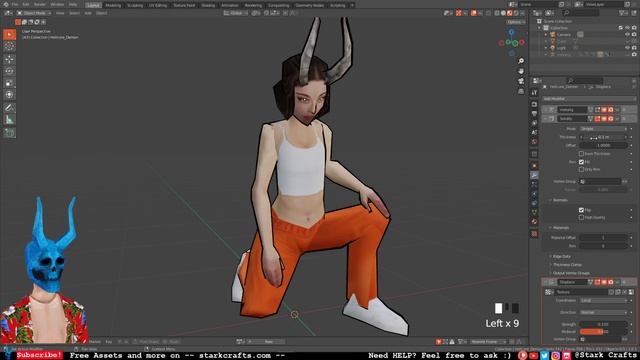Screen dimensions: 640x360
Task: Click the Thickness value field
Action: (603, 137)
